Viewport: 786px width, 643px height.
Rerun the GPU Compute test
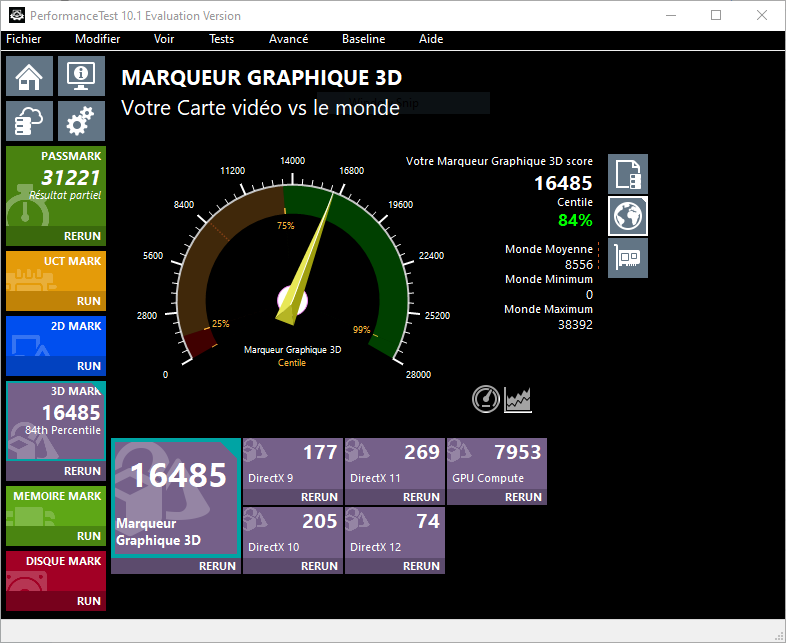pos(523,497)
